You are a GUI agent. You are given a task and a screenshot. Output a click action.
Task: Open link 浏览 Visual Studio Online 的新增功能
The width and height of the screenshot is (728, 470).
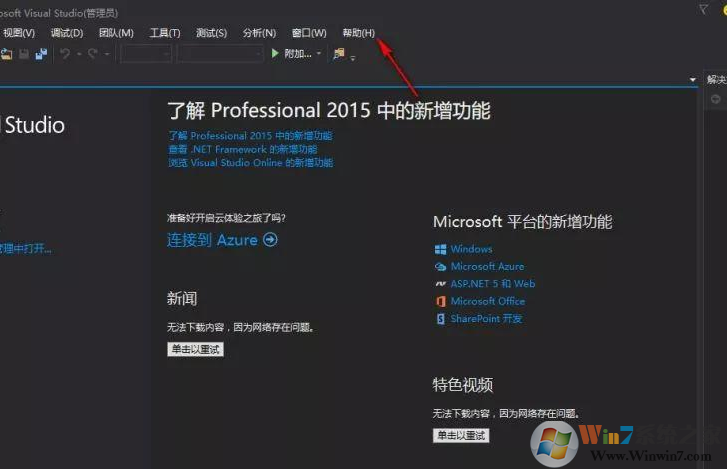coord(251,163)
